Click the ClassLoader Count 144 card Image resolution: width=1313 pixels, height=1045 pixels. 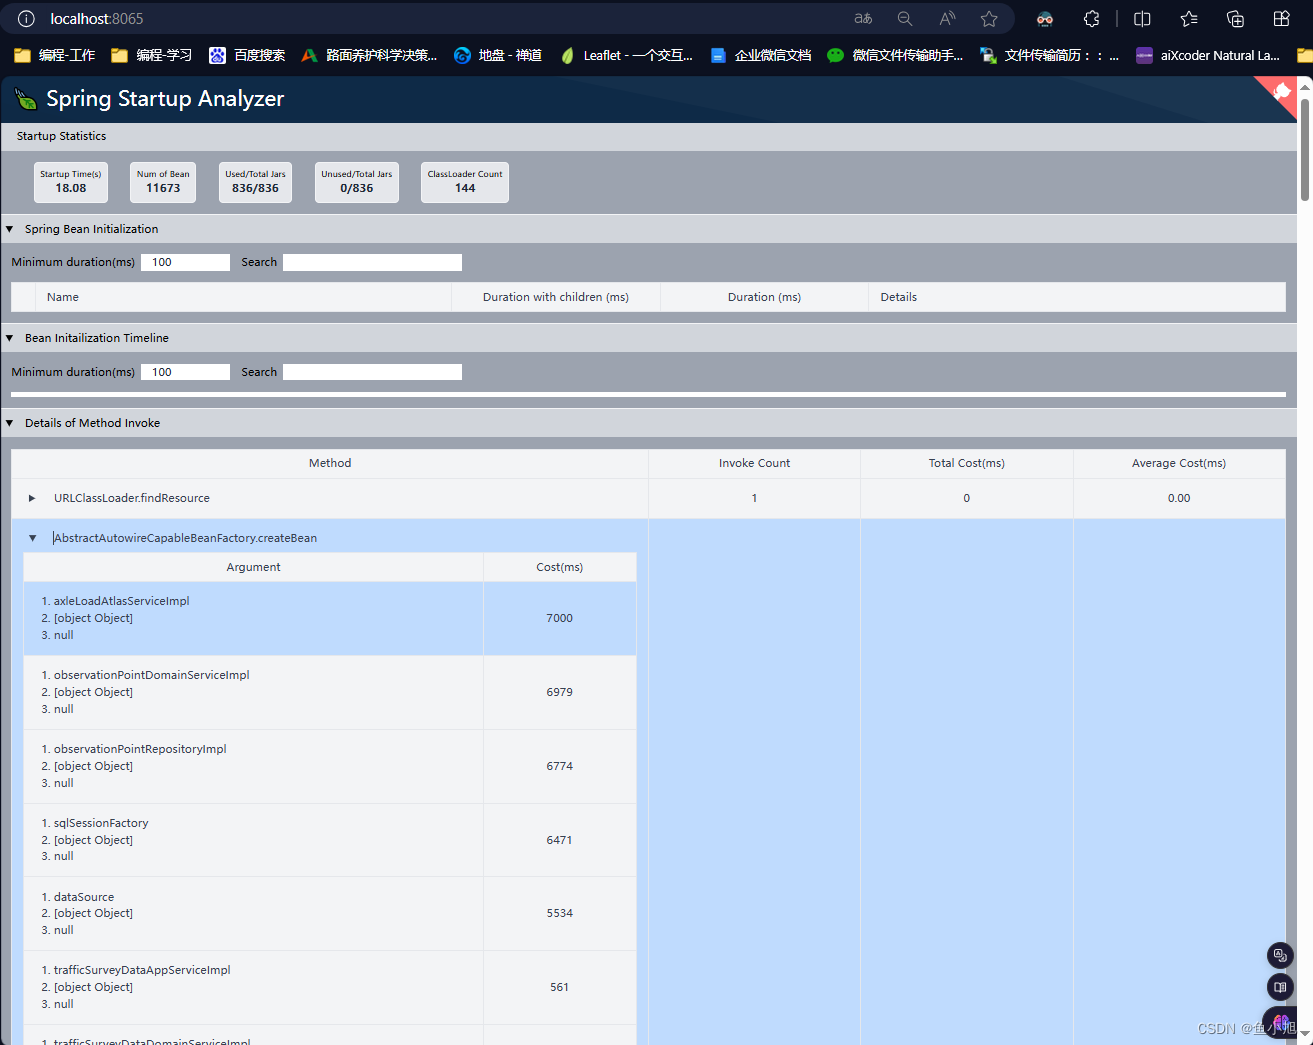tap(465, 182)
